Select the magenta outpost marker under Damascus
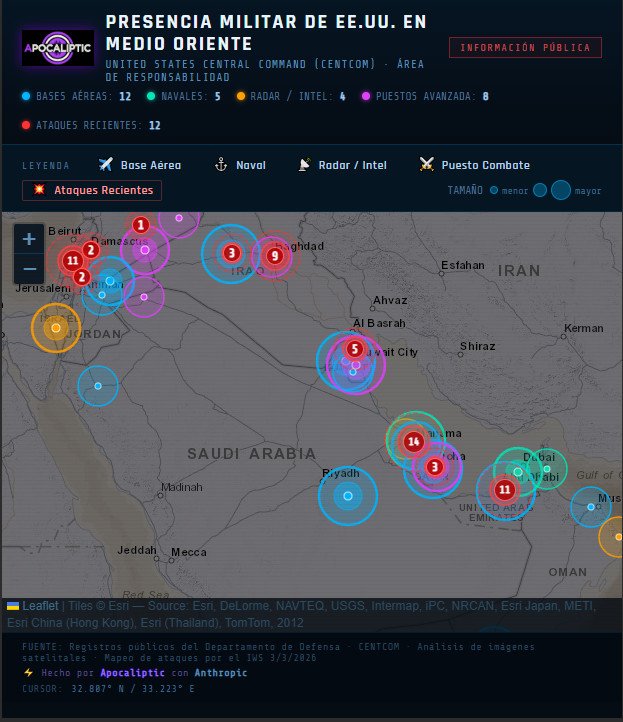This screenshot has width=623, height=722. [x=145, y=250]
